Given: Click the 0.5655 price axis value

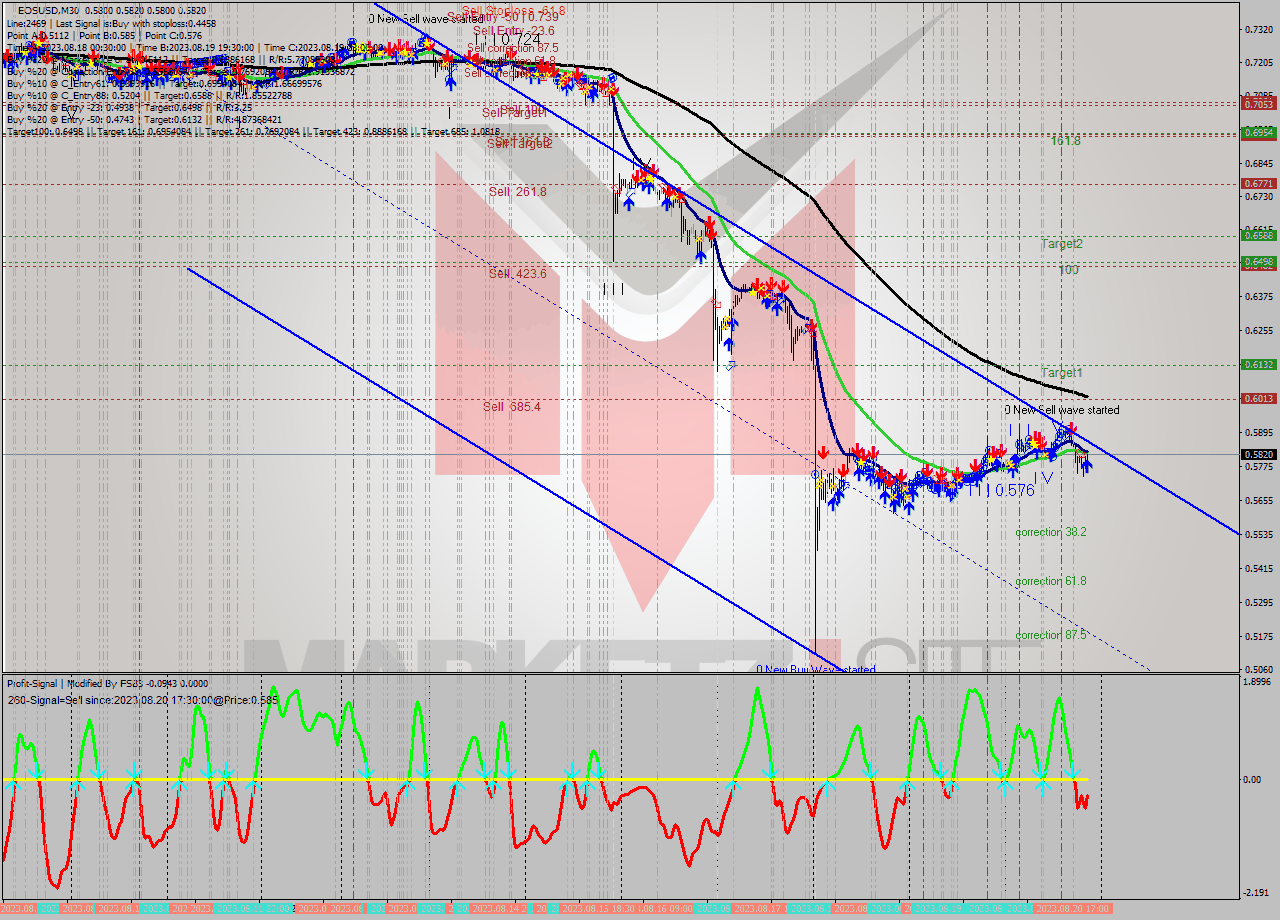Looking at the screenshot, I should pos(1257,500).
